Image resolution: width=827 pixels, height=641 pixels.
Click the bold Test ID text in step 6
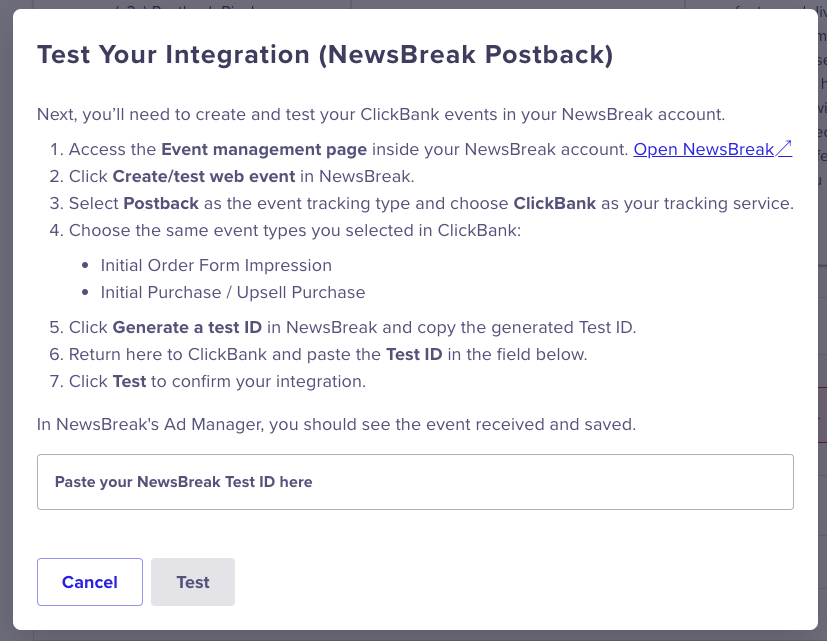tap(412, 355)
